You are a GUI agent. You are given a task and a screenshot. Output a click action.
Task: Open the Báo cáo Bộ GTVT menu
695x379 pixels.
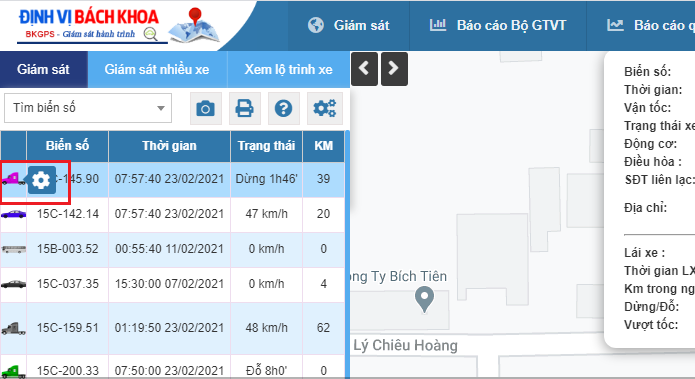point(498,25)
